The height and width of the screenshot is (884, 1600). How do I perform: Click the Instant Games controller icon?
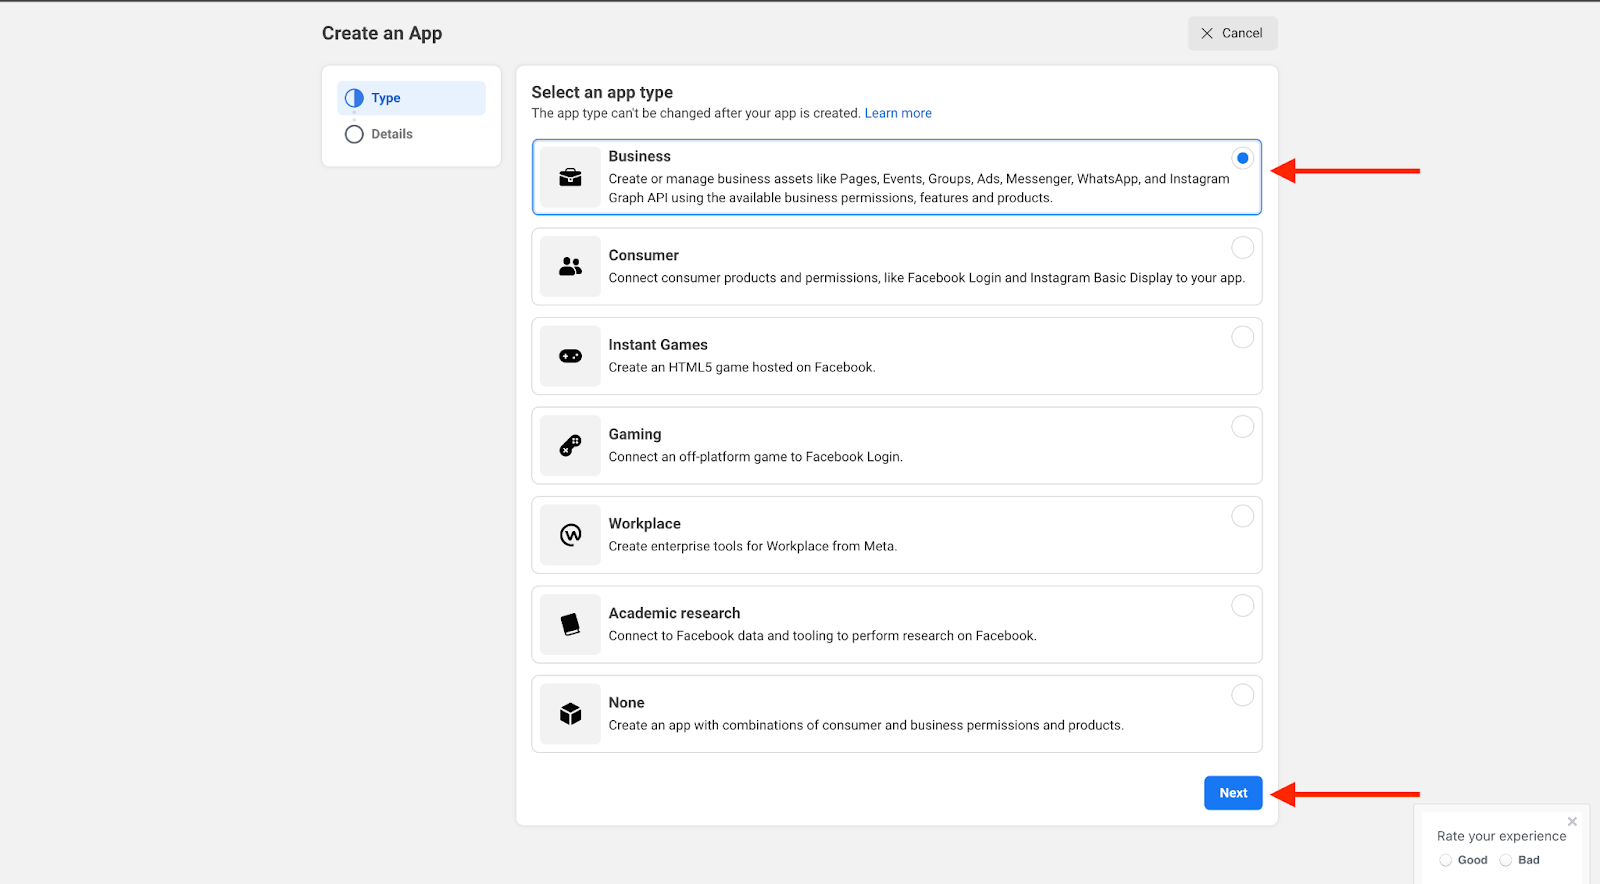pos(570,356)
